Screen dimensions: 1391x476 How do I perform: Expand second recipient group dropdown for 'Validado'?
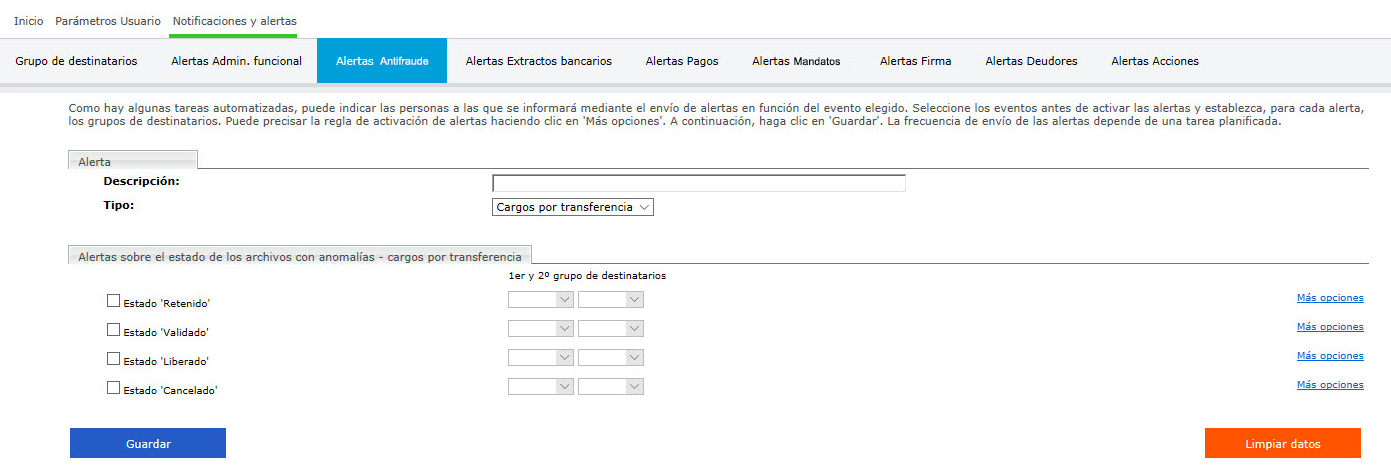pos(611,329)
